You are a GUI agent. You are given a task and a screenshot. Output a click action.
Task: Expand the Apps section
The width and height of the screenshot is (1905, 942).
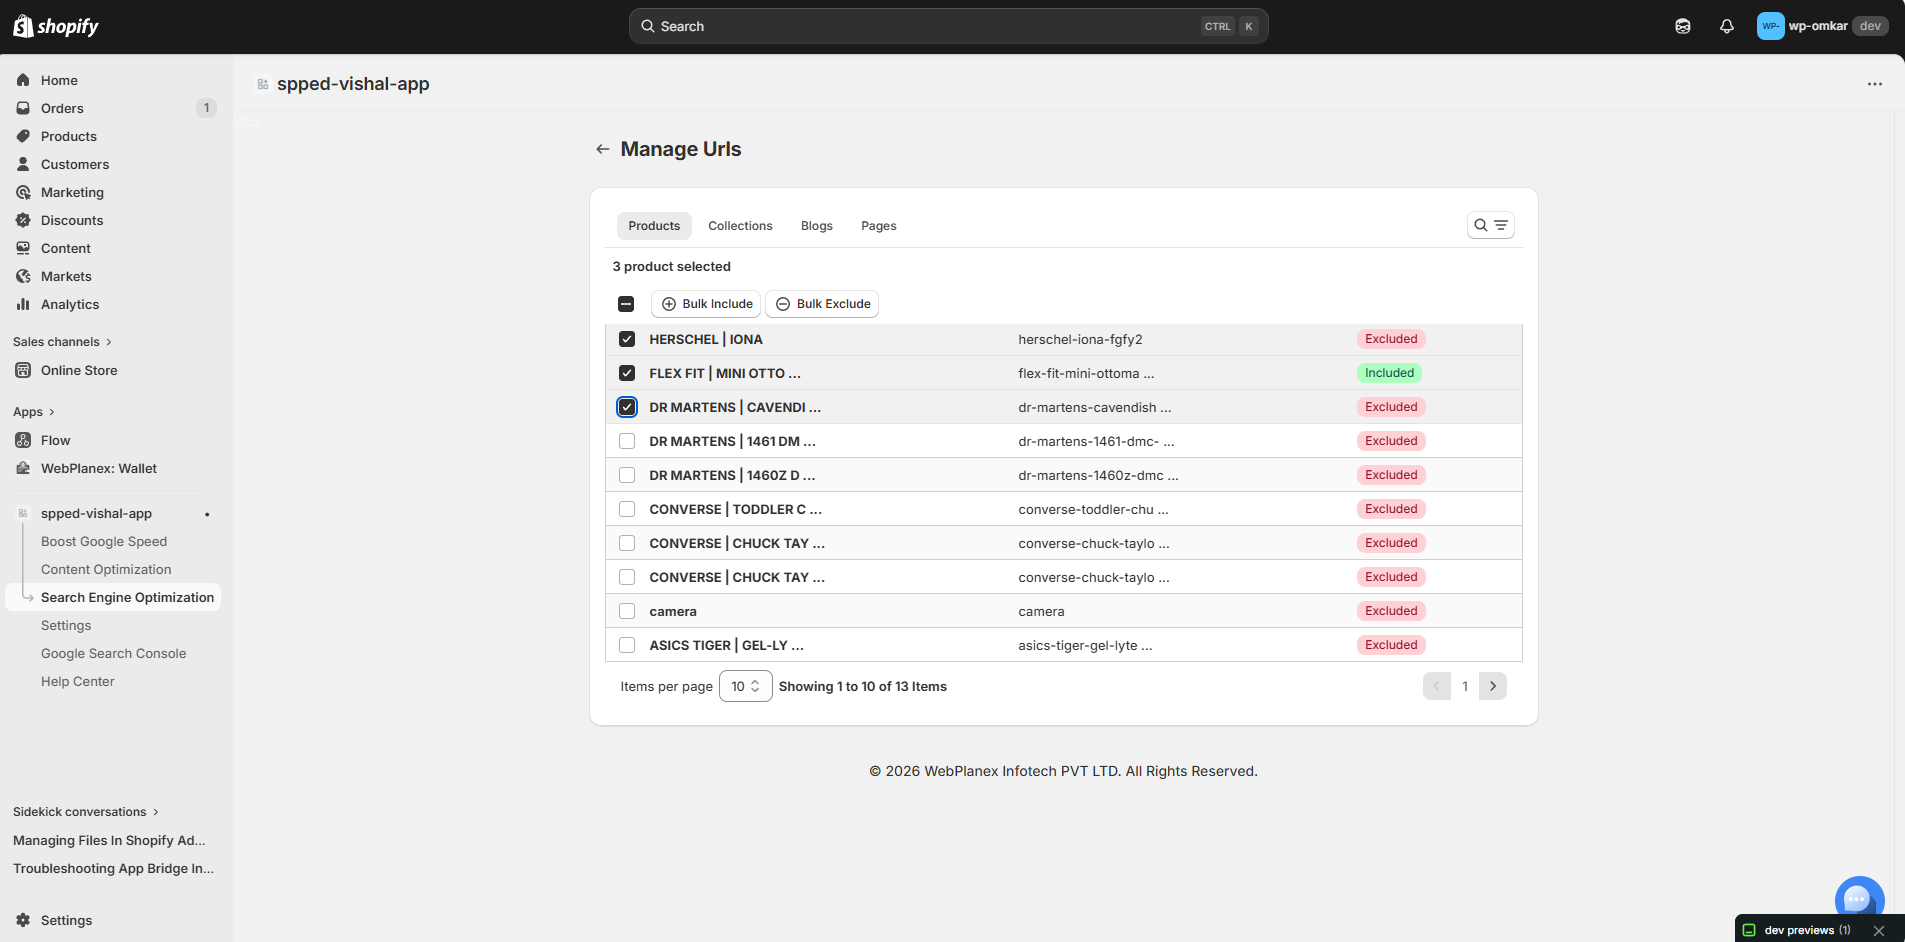[34, 412]
